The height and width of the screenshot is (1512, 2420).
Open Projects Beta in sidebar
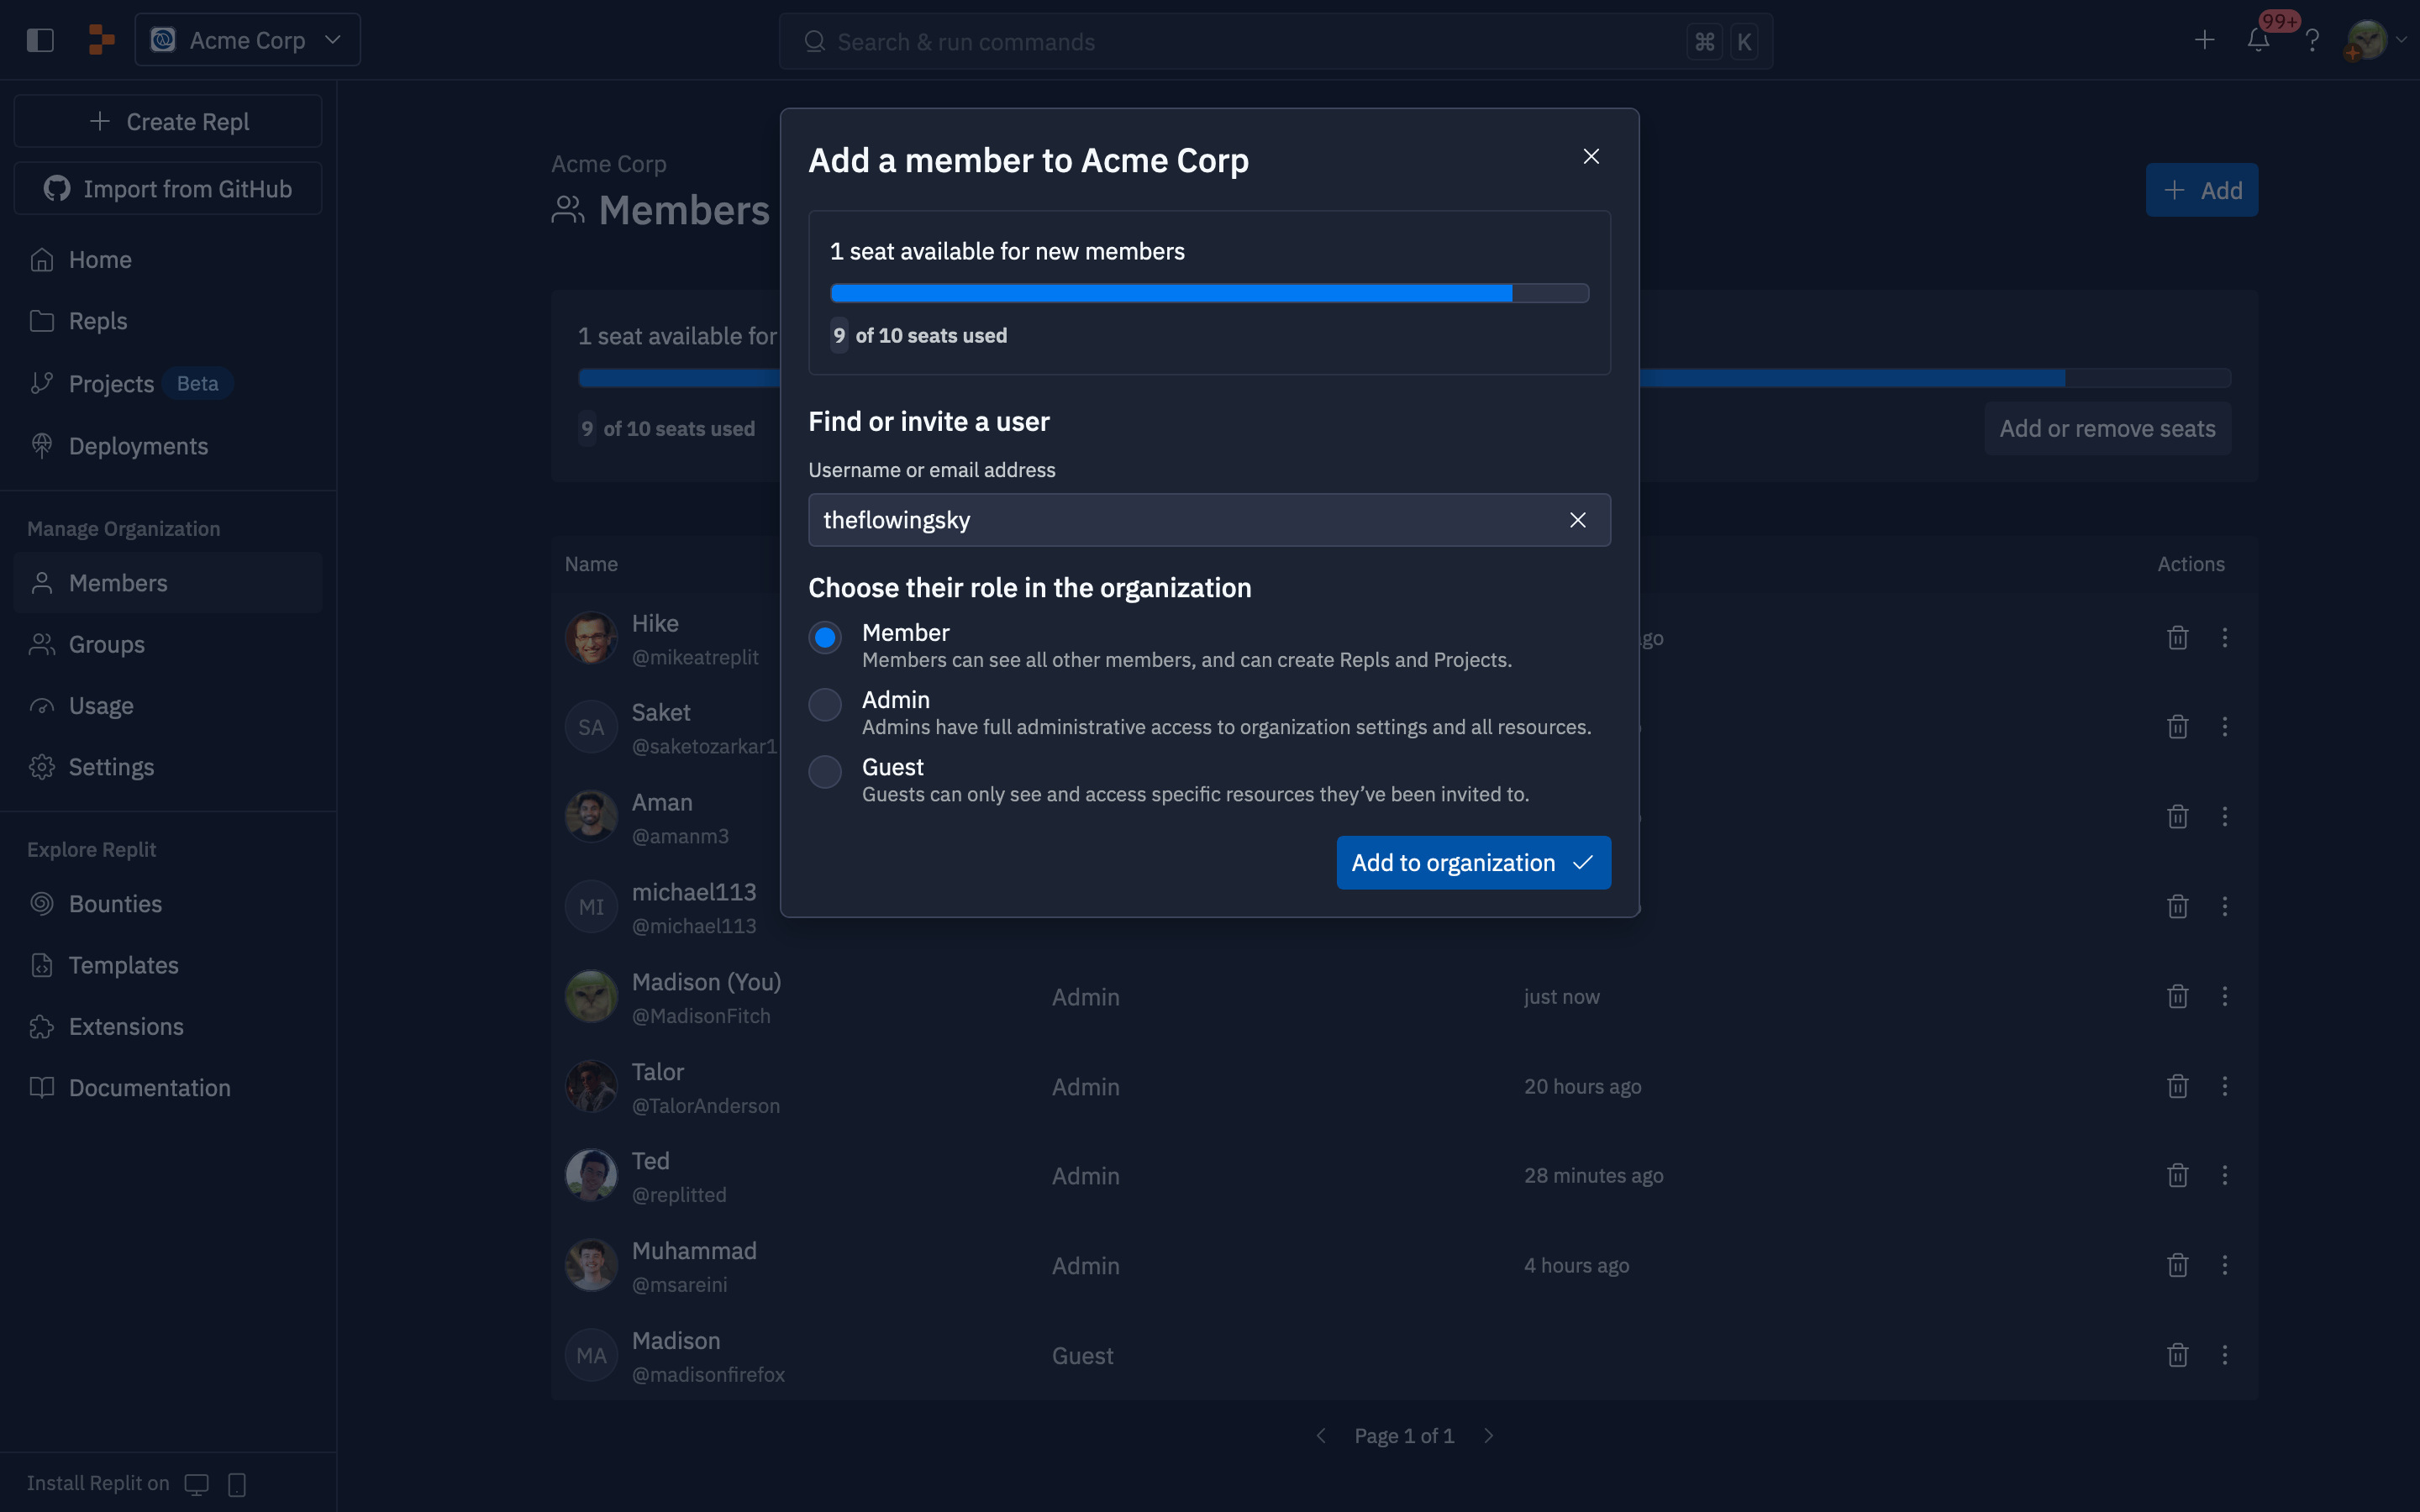click(168, 384)
